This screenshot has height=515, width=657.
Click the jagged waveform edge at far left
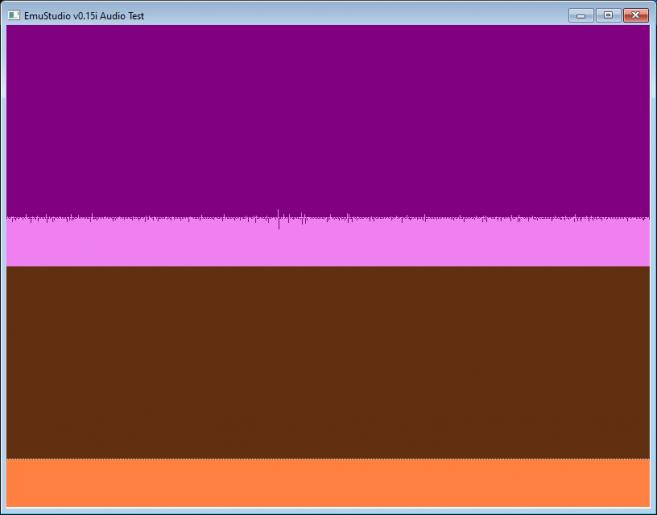pos(12,217)
